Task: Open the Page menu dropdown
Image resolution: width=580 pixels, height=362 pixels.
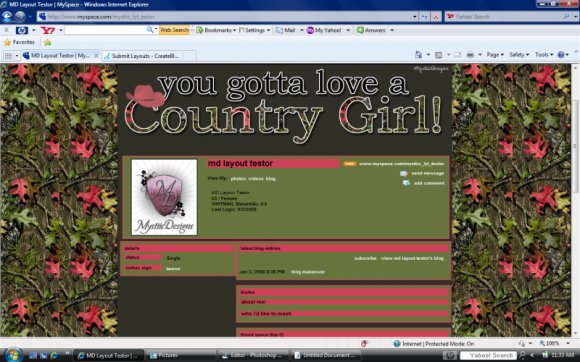Action: [495, 55]
